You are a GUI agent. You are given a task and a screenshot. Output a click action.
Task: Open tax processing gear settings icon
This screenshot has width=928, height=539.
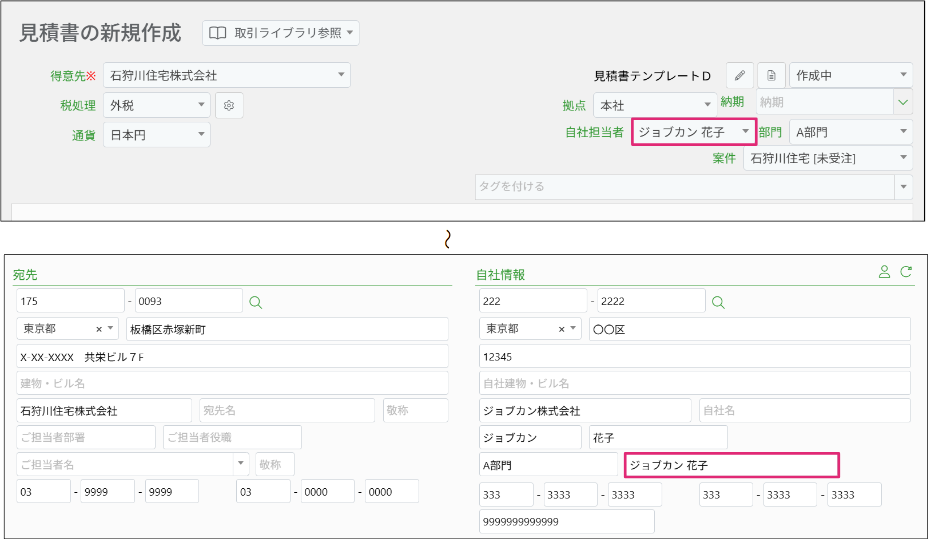(x=229, y=105)
